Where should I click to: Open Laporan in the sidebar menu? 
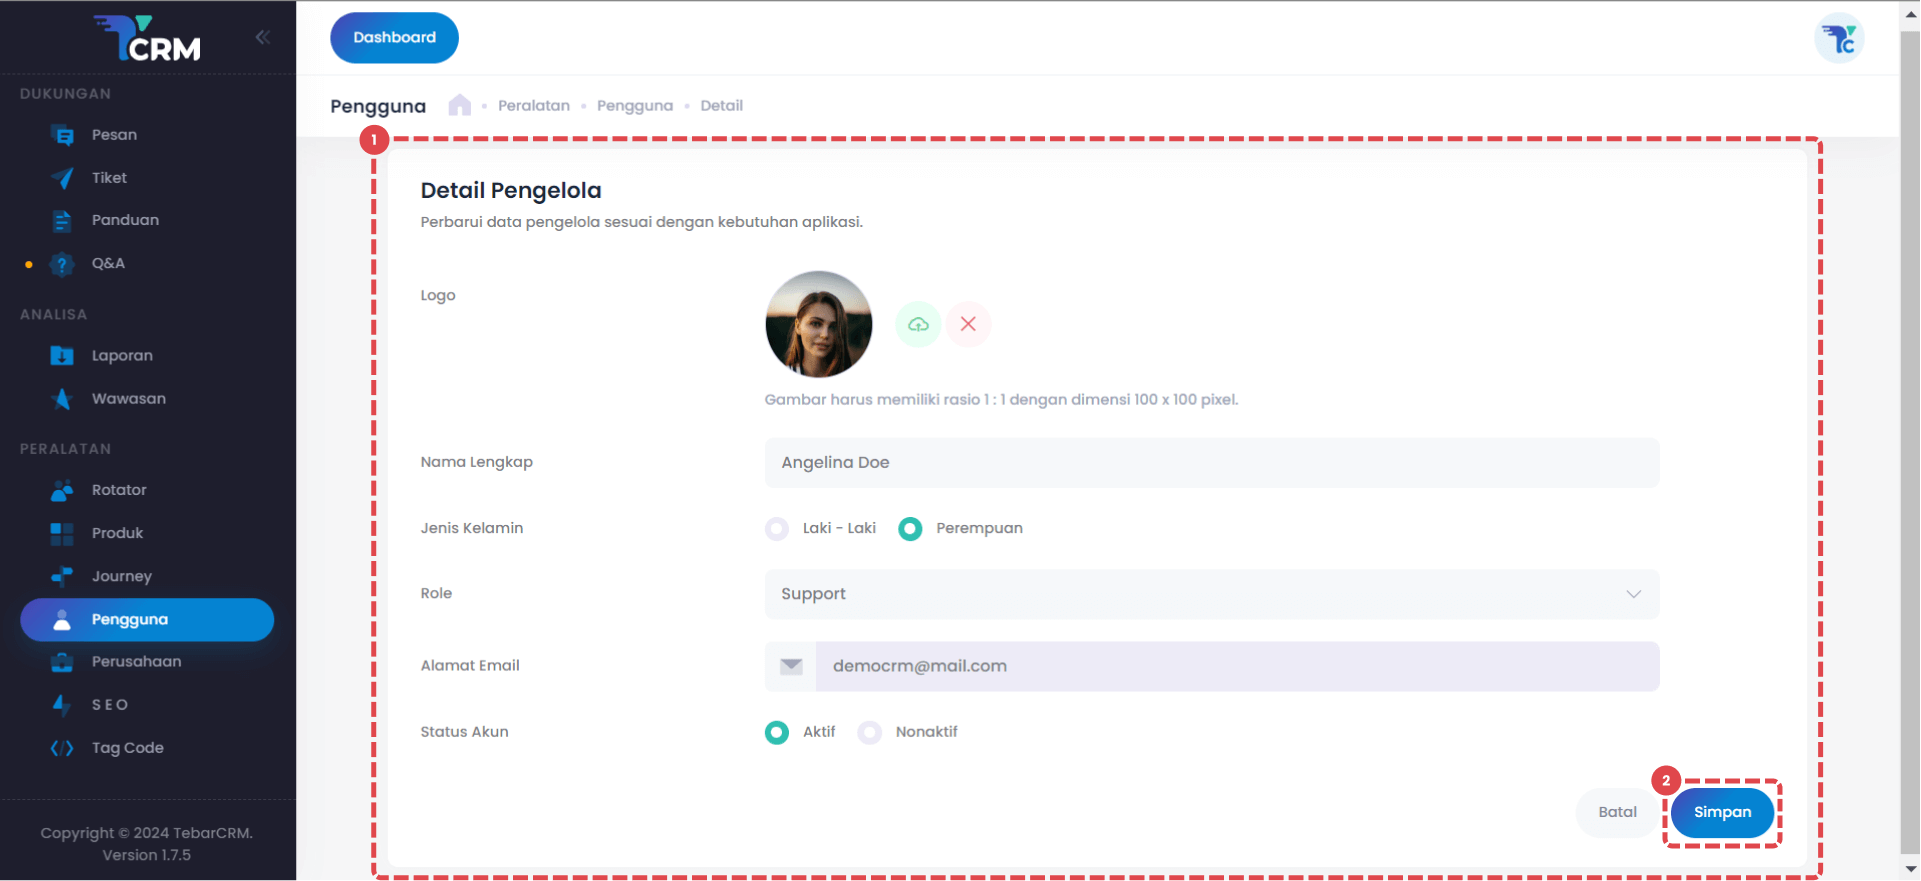point(122,356)
